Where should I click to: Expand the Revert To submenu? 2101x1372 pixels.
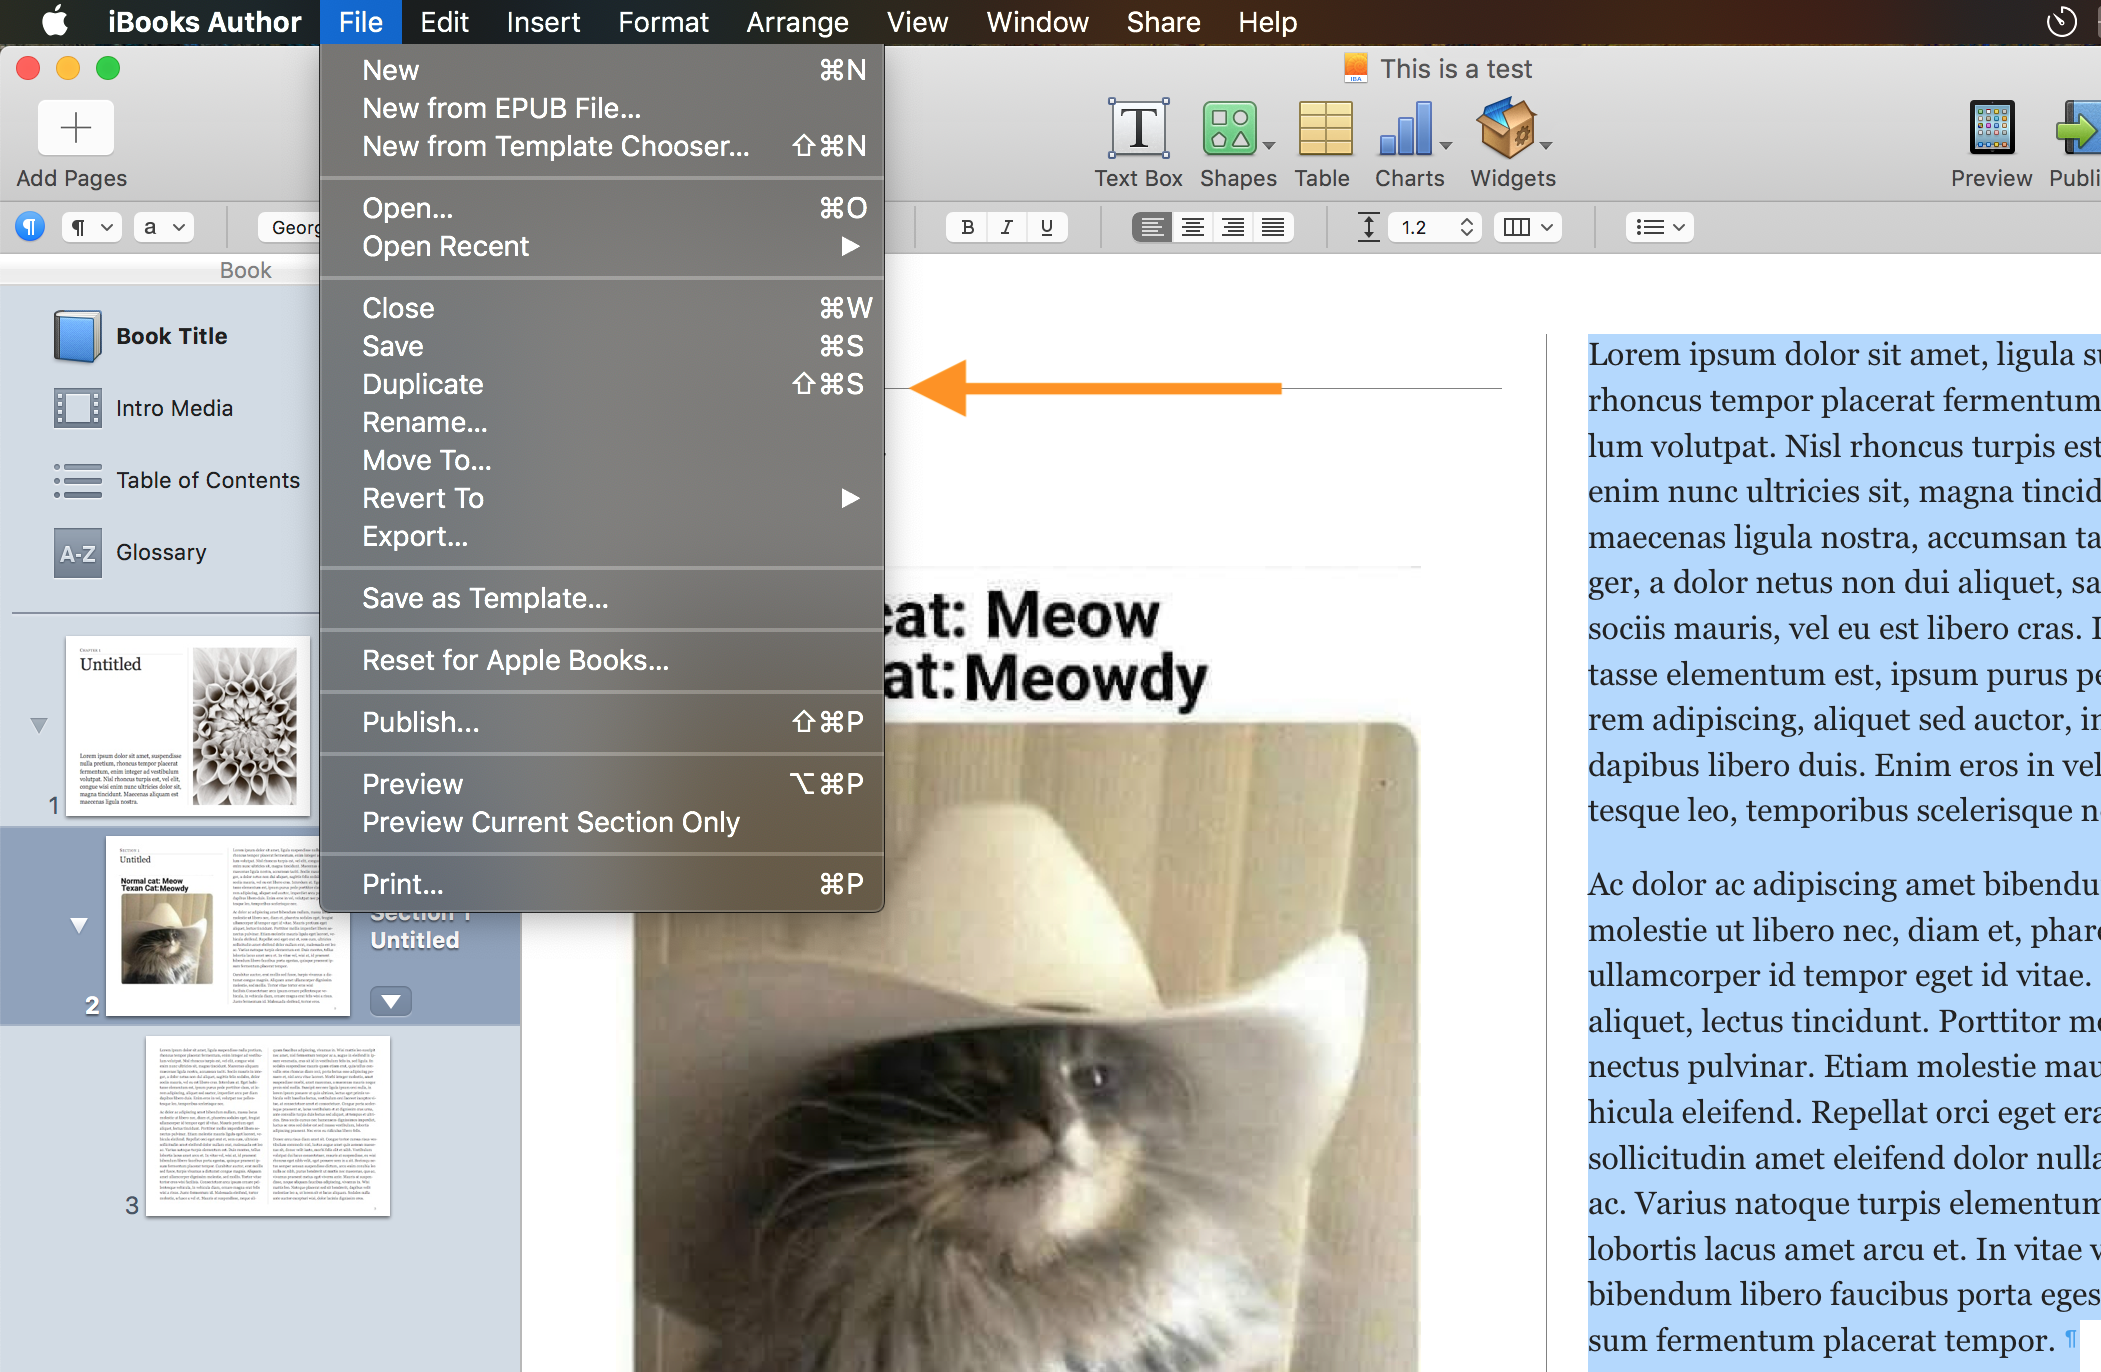click(x=602, y=498)
